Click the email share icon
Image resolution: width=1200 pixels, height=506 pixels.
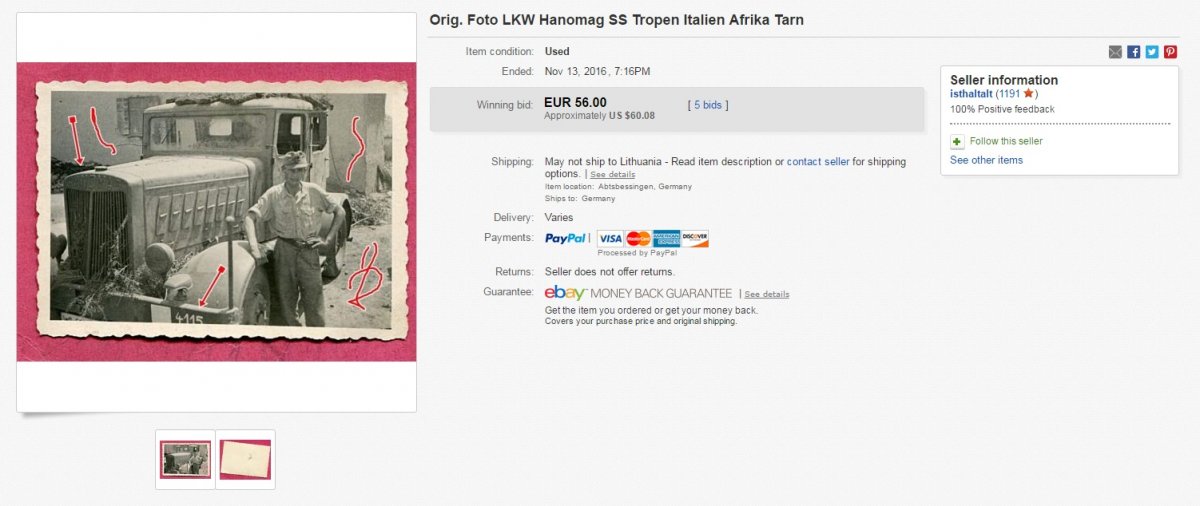(1115, 52)
